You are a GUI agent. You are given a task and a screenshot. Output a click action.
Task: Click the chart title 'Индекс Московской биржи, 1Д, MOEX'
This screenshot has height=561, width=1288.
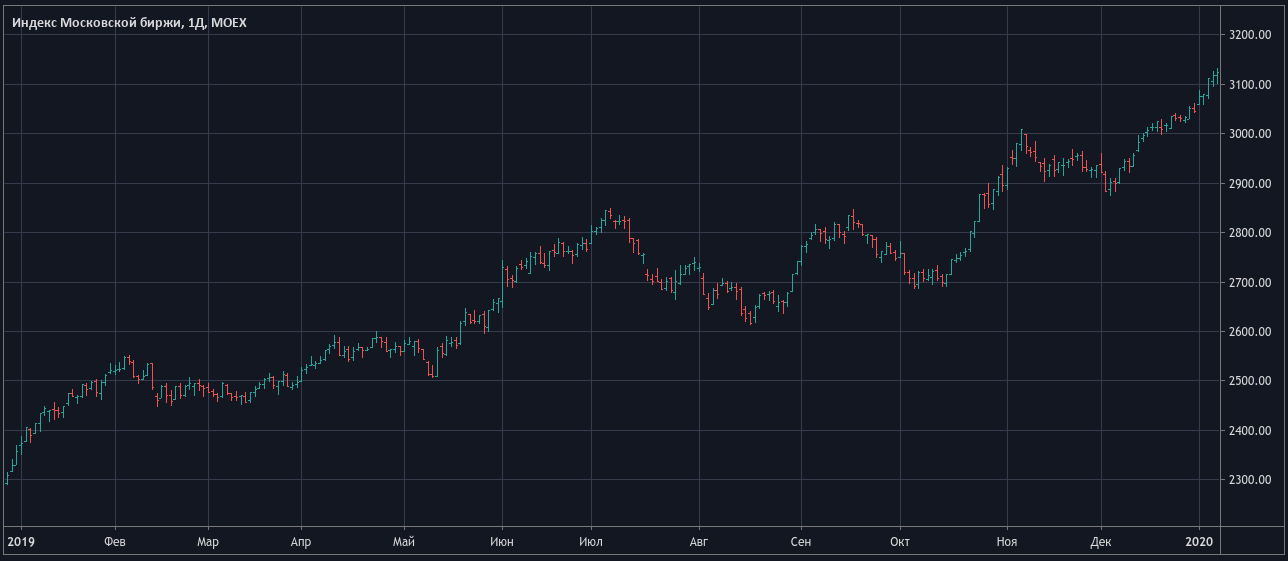pos(129,22)
